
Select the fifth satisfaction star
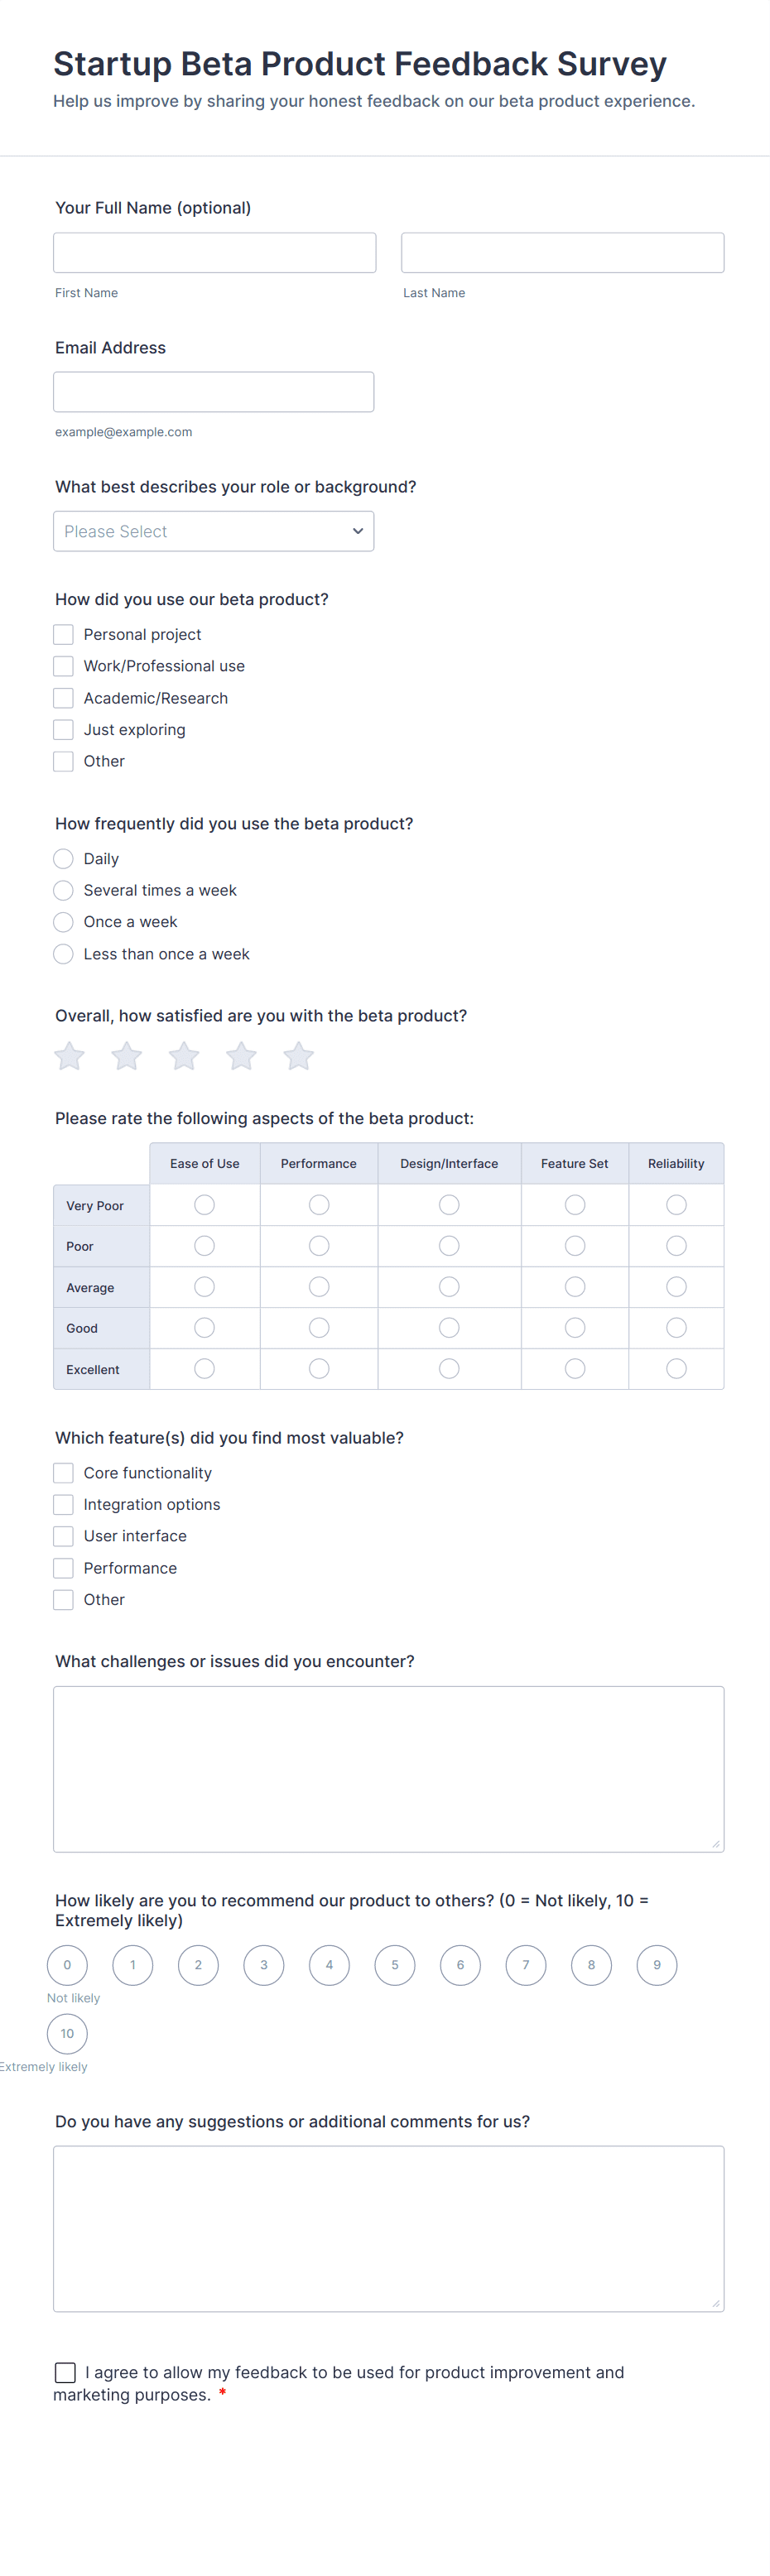coord(299,1056)
